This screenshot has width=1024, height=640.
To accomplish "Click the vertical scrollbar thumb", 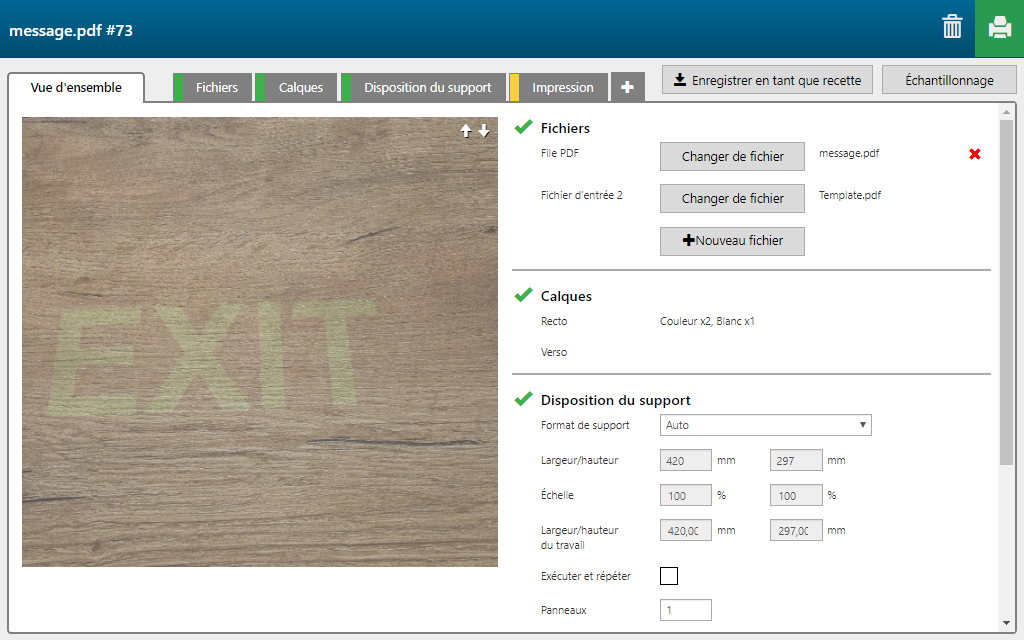I will click(x=1006, y=292).
